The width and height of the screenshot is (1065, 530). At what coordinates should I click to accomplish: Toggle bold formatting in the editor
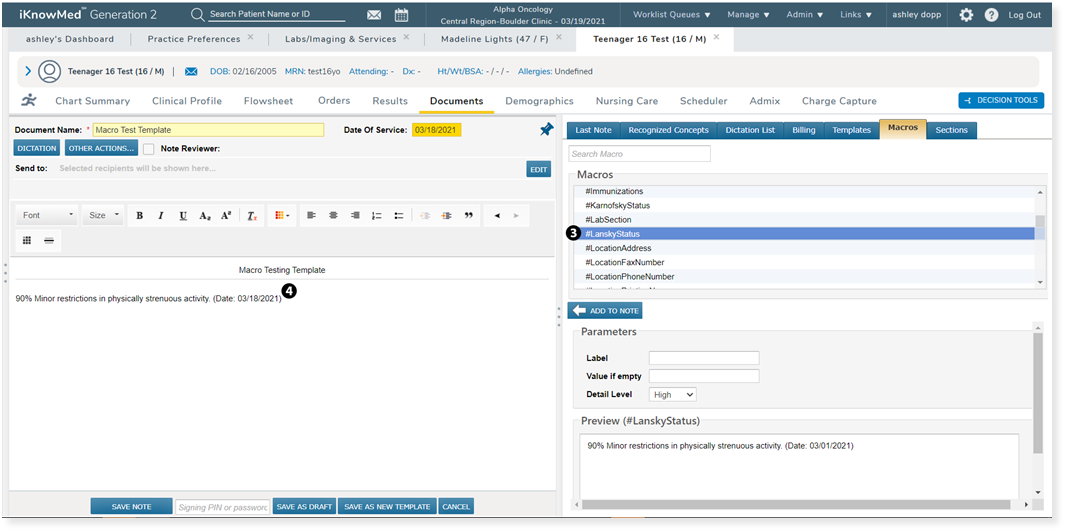[139, 215]
